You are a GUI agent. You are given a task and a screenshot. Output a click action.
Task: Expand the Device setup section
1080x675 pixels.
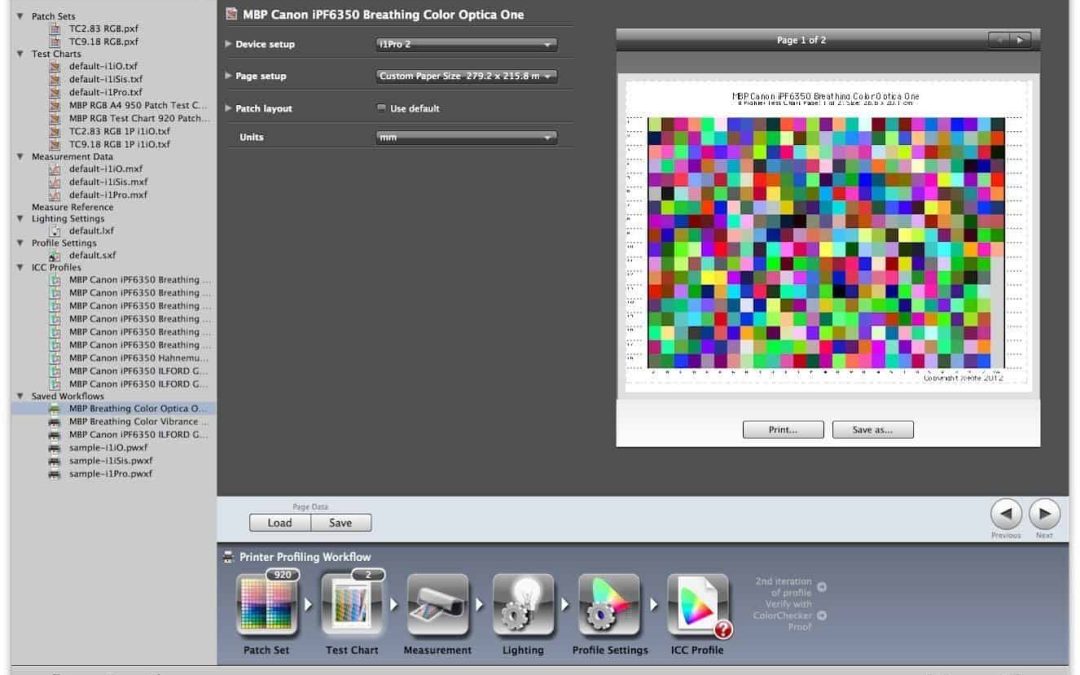[228, 44]
